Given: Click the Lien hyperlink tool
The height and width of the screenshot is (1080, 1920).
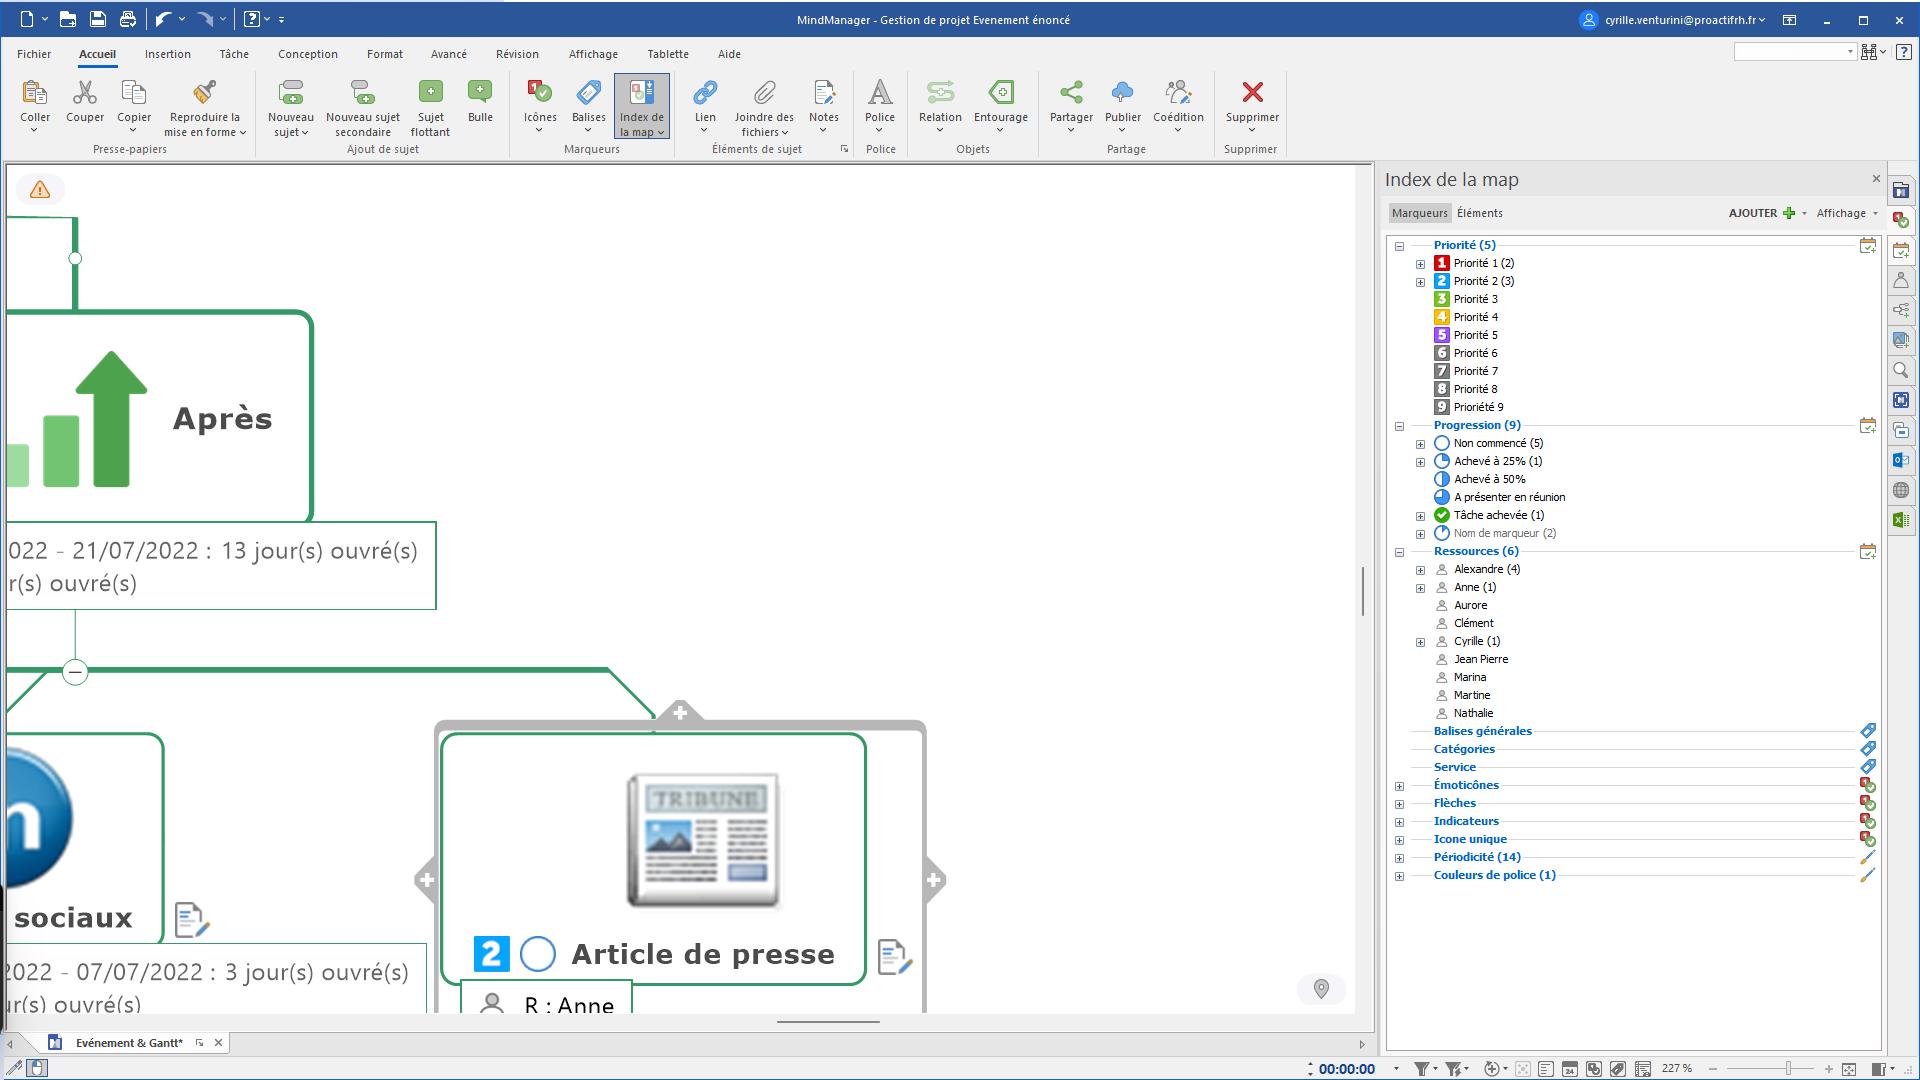Looking at the screenshot, I should point(705,93).
